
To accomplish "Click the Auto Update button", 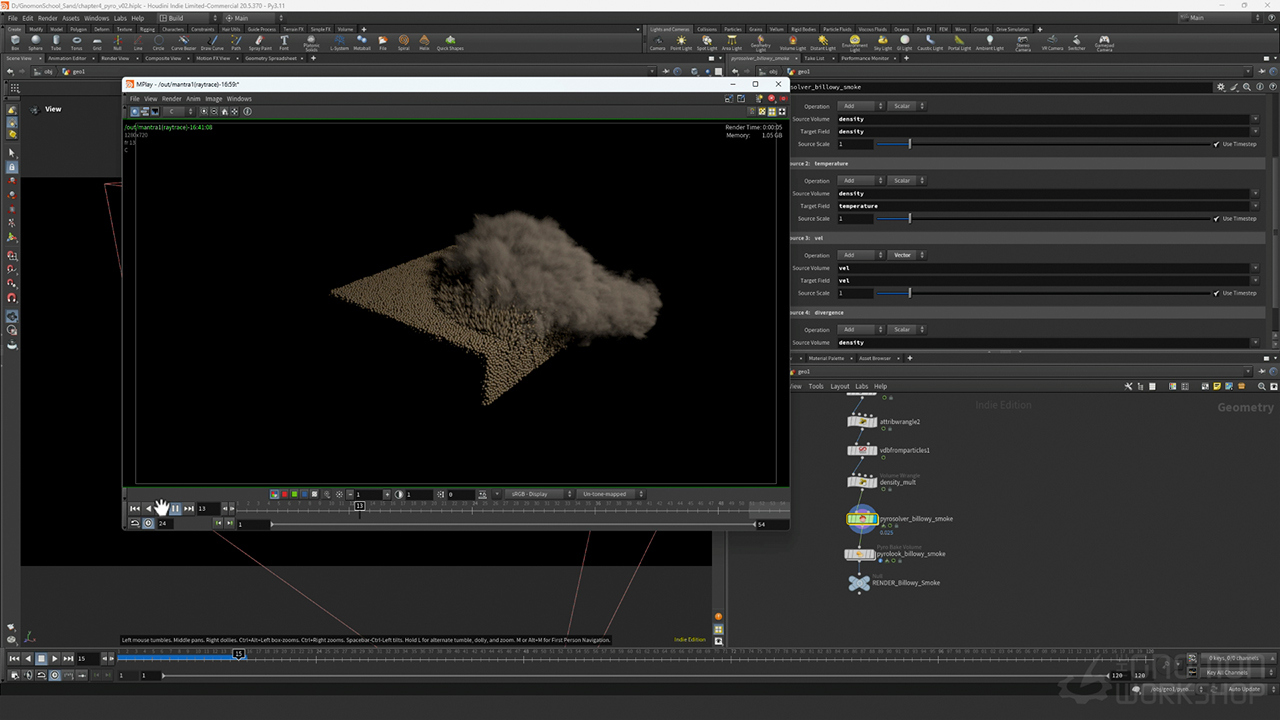I will tap(1245, 689).
